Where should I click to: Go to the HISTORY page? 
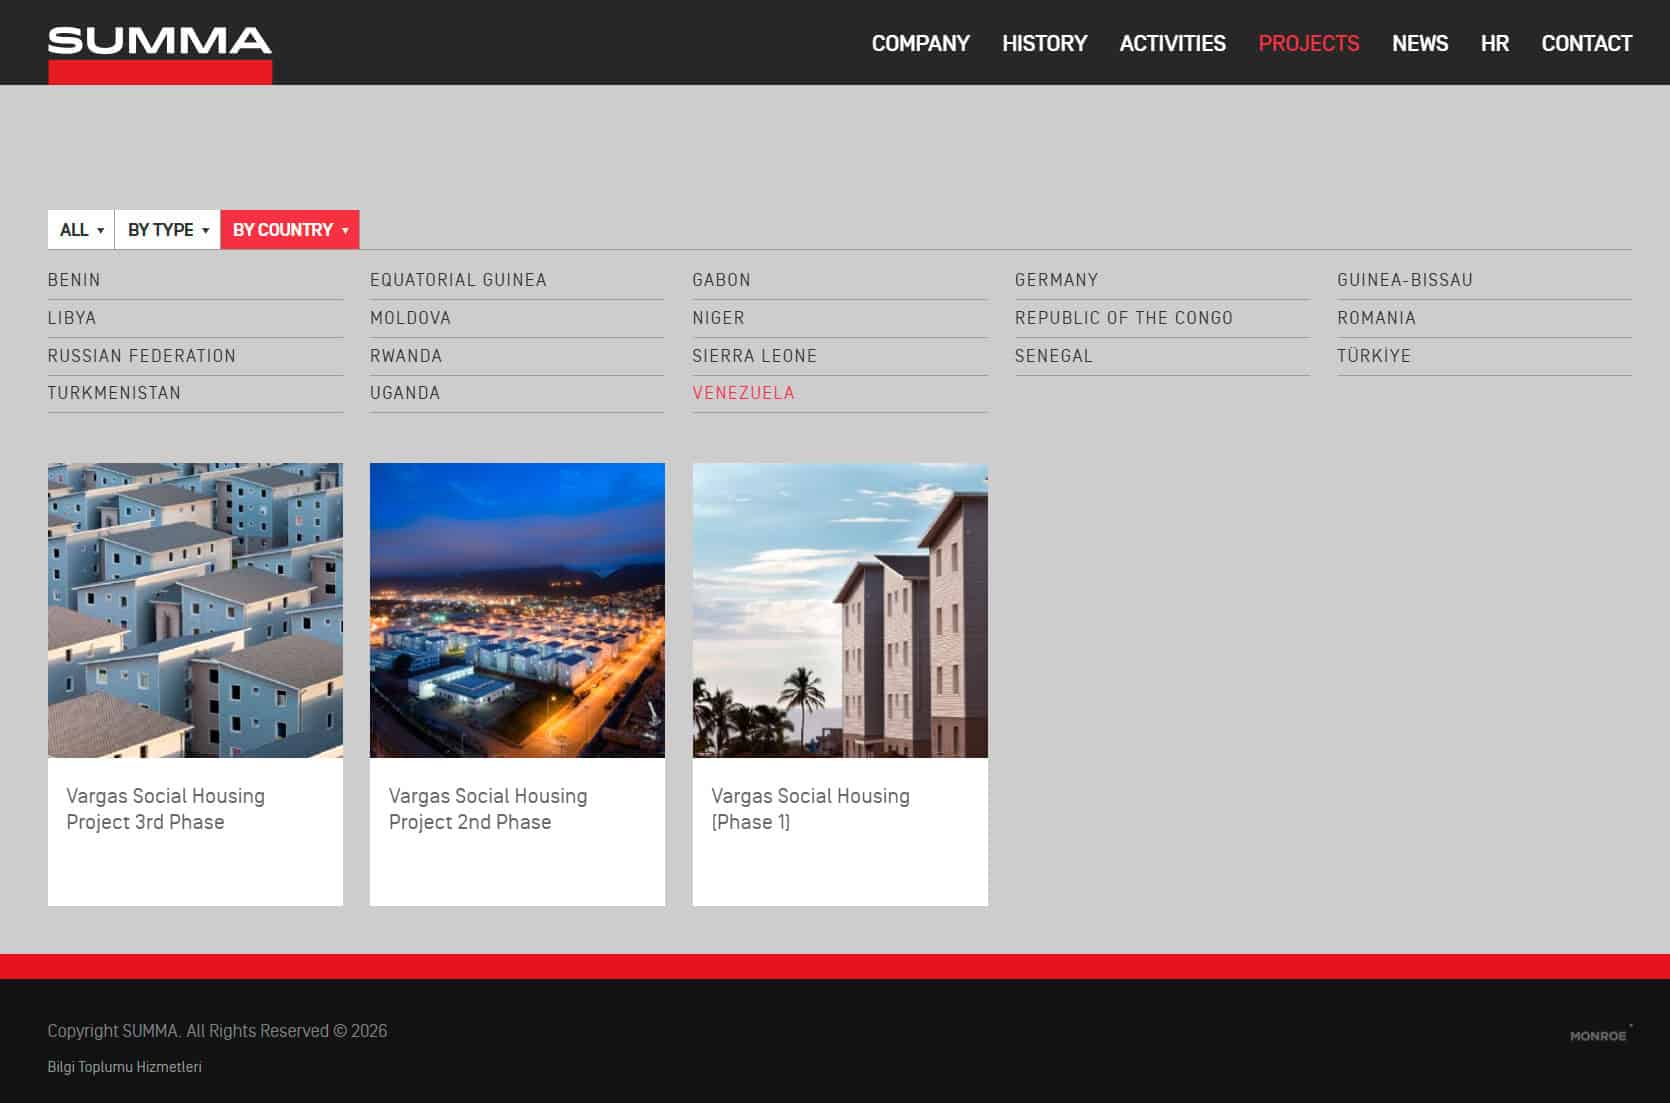[1044, 43]
